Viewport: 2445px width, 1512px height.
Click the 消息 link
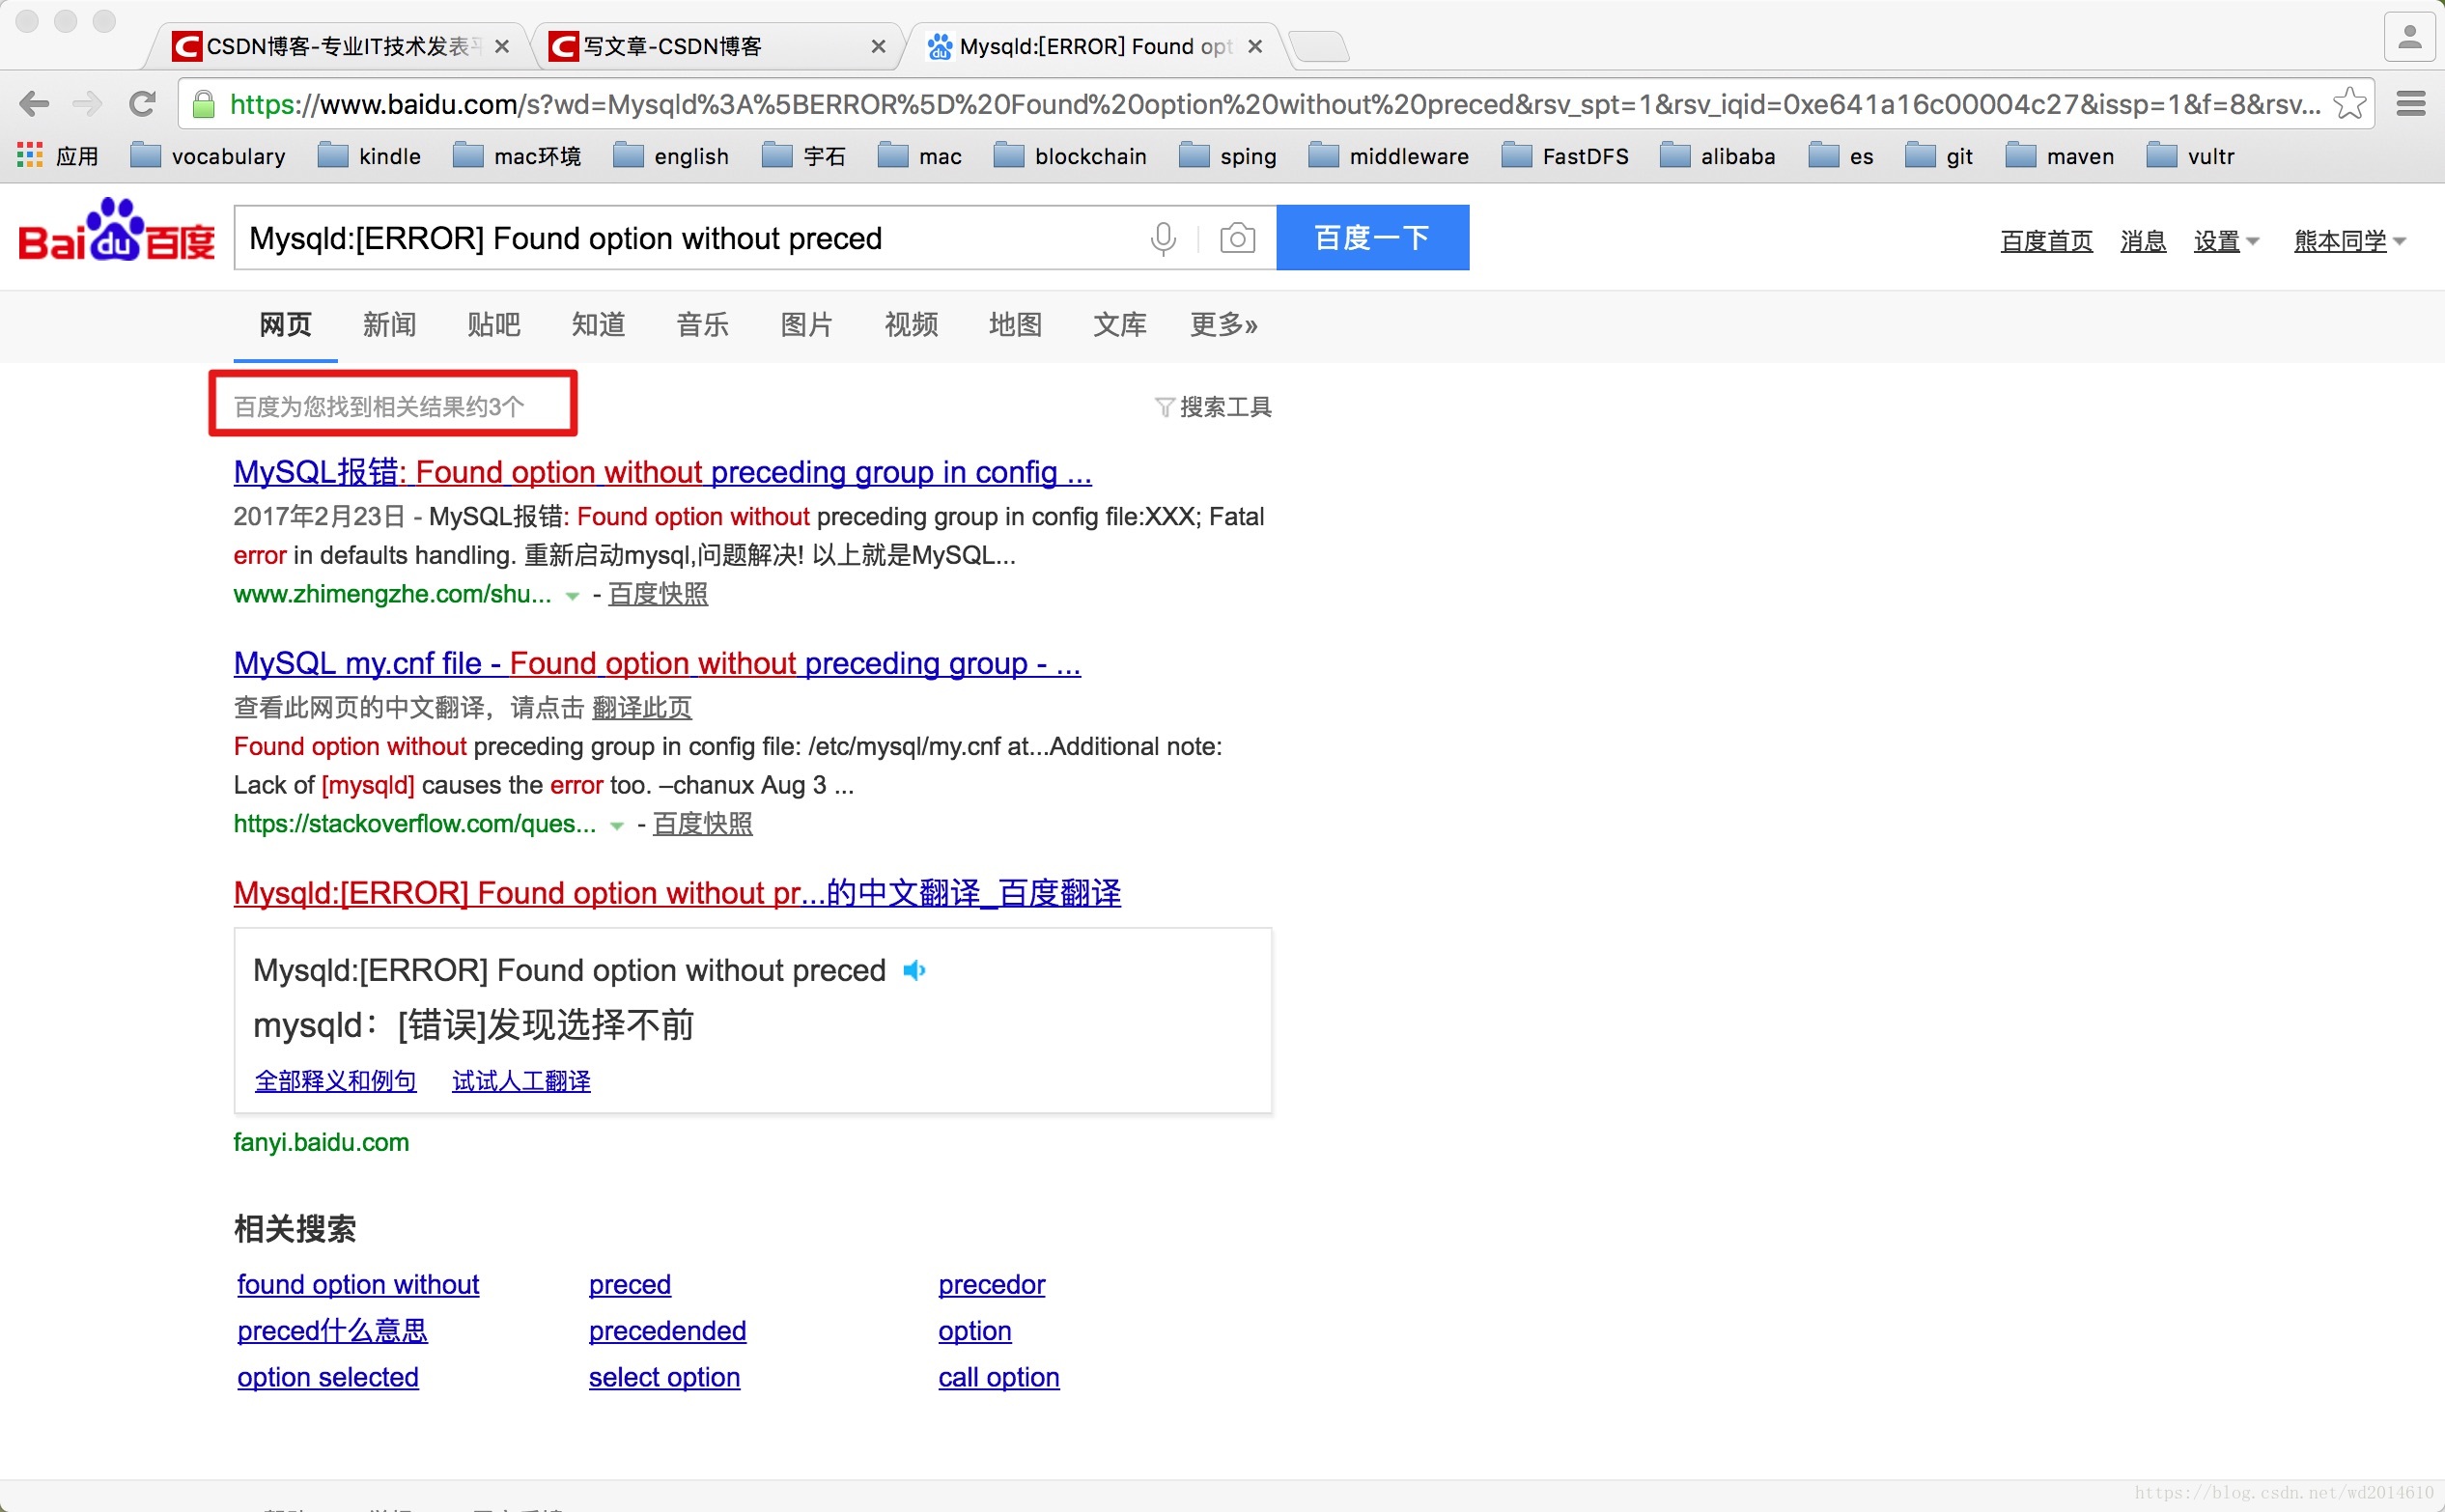pyautogui.click(x=2143, y=241)
